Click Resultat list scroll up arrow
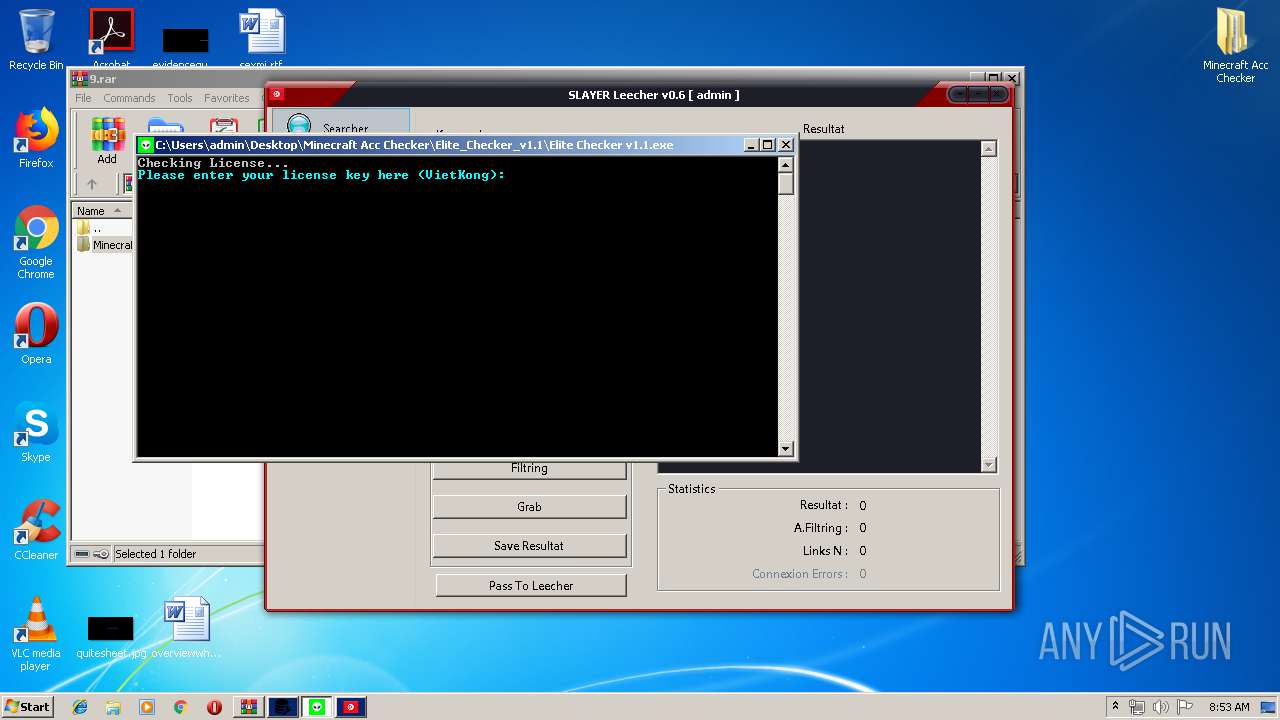The width and height of the screenshot is (1280, 720). (988, 148)
